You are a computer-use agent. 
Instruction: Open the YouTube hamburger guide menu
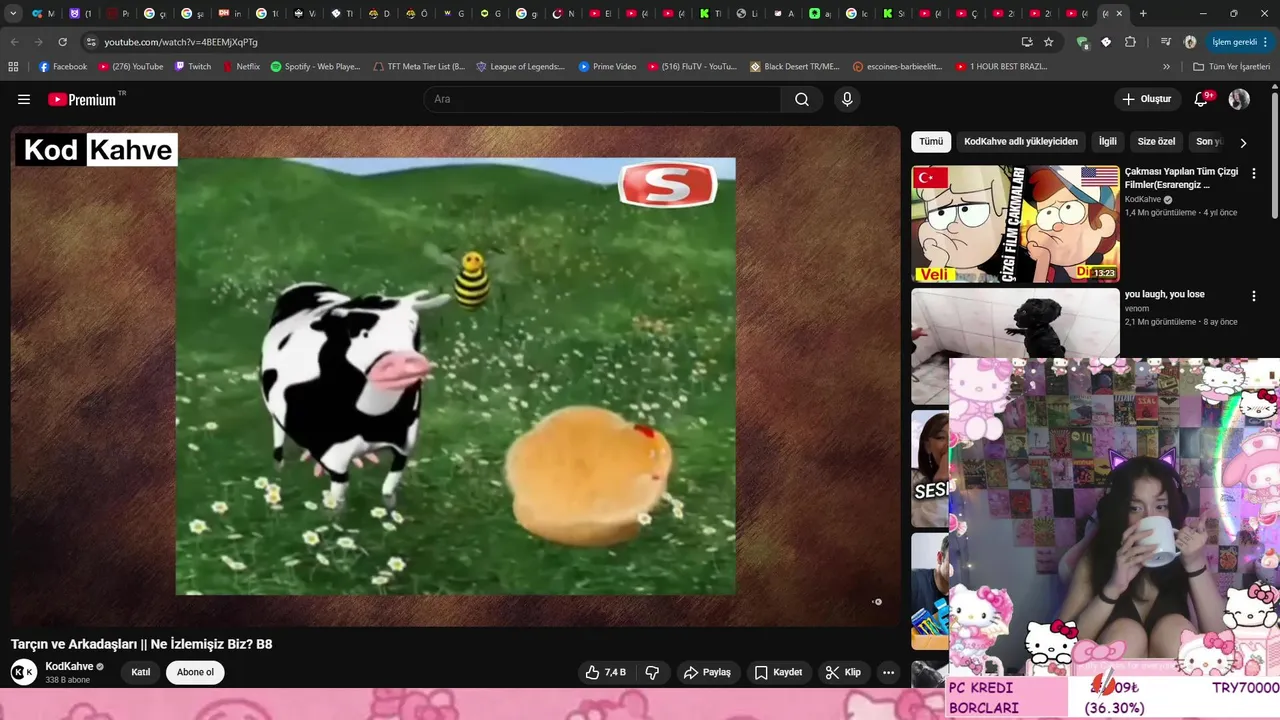click(x=24, y=99)
